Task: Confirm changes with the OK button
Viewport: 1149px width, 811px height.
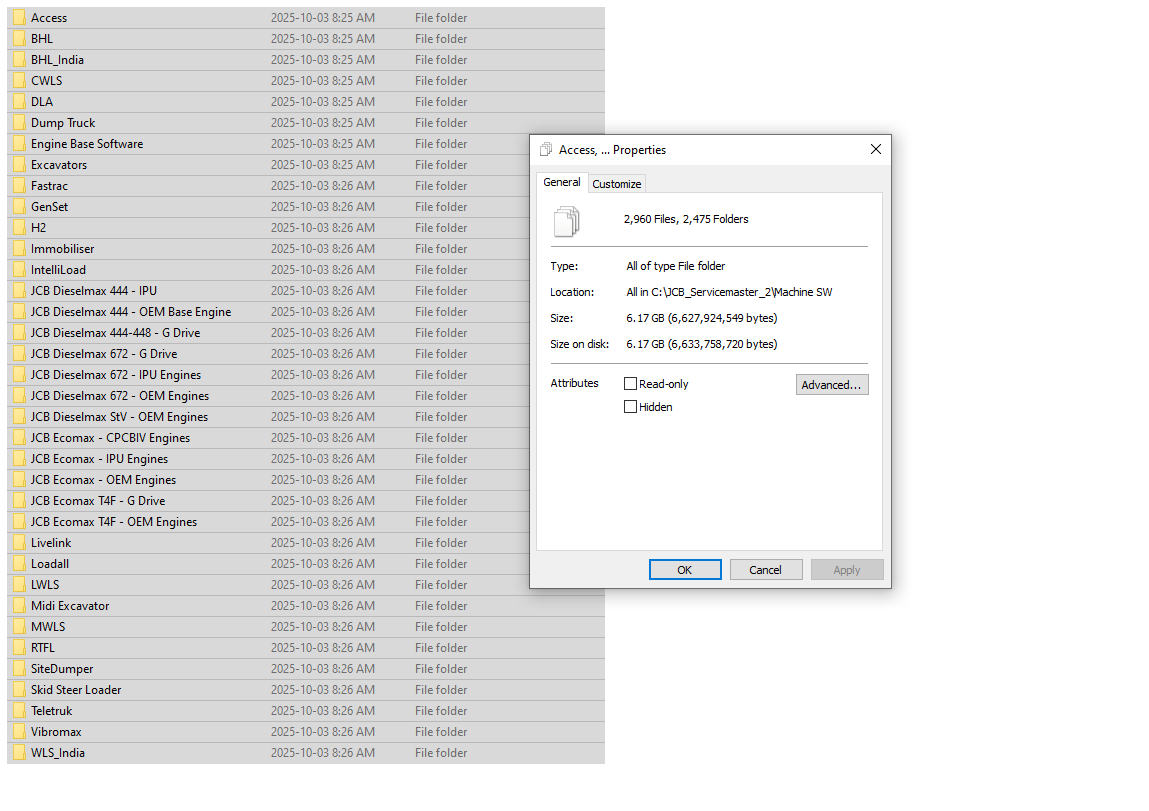Action: pyautogui.click(x=685, y=569)
